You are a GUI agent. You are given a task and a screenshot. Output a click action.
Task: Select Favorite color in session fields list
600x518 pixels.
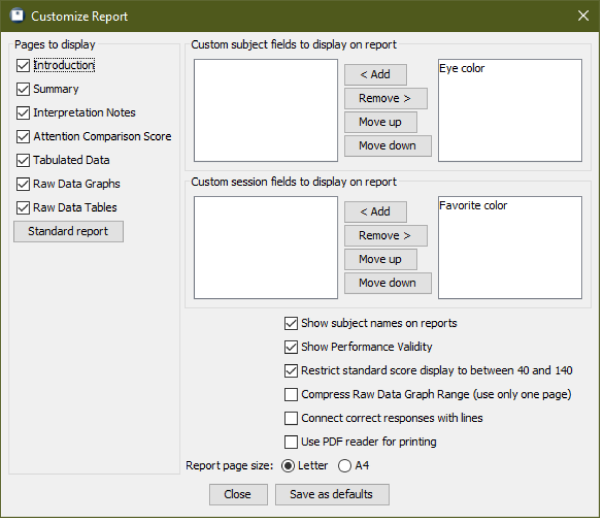473,206
